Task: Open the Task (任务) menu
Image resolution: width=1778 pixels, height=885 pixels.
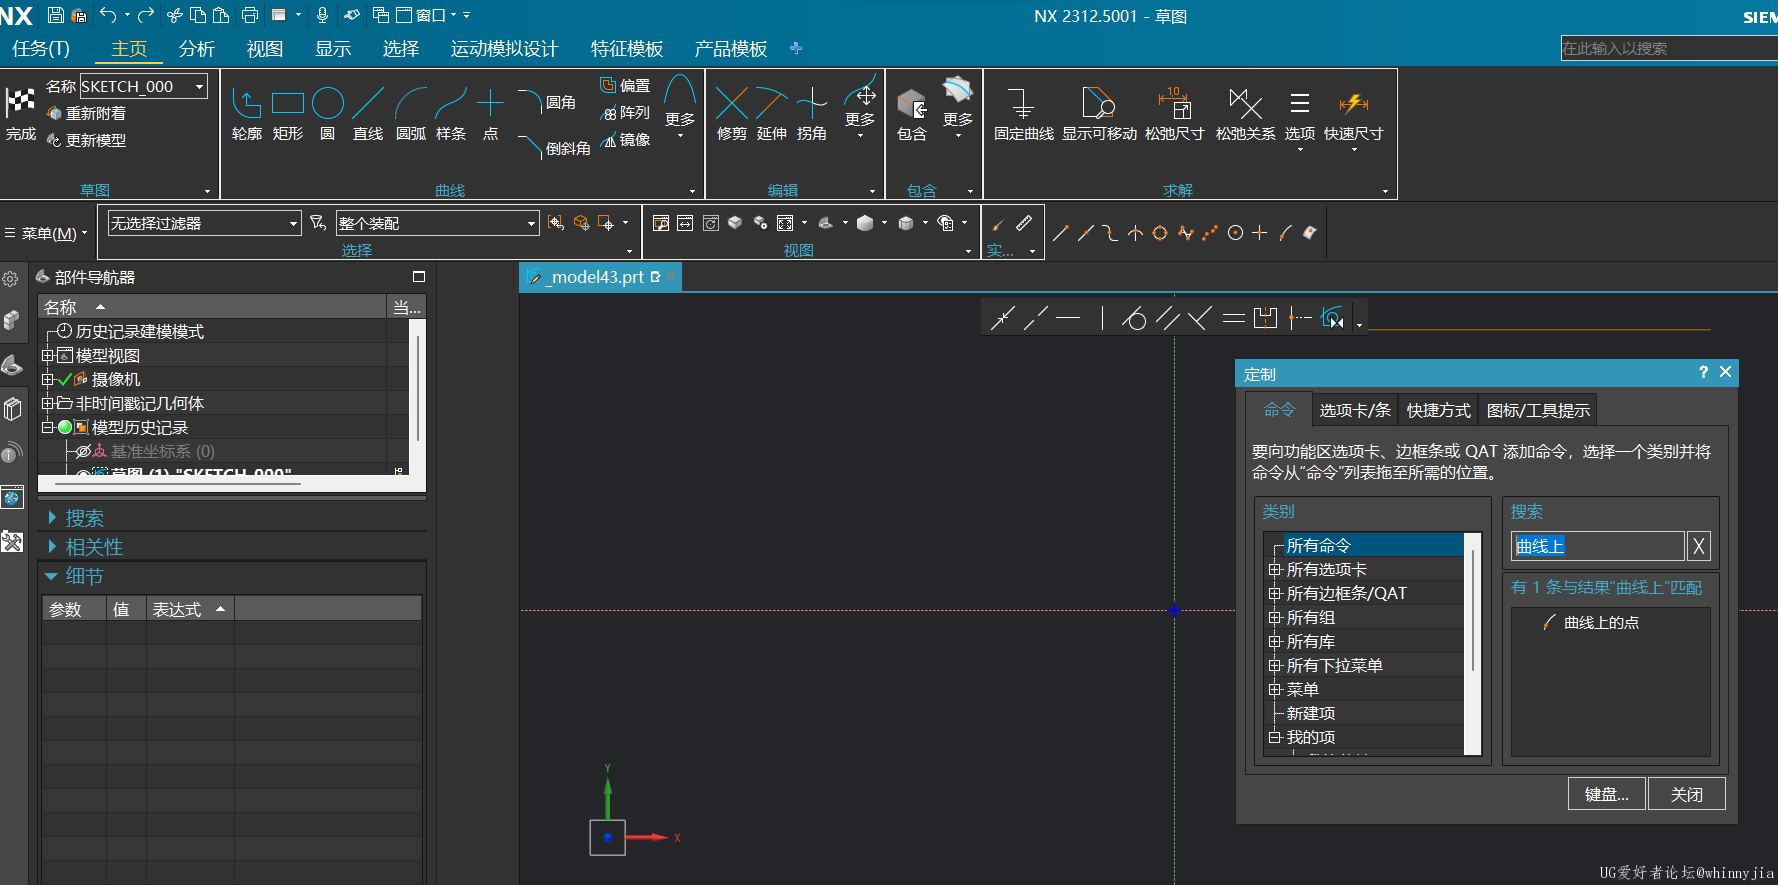Action: [41, 49]
